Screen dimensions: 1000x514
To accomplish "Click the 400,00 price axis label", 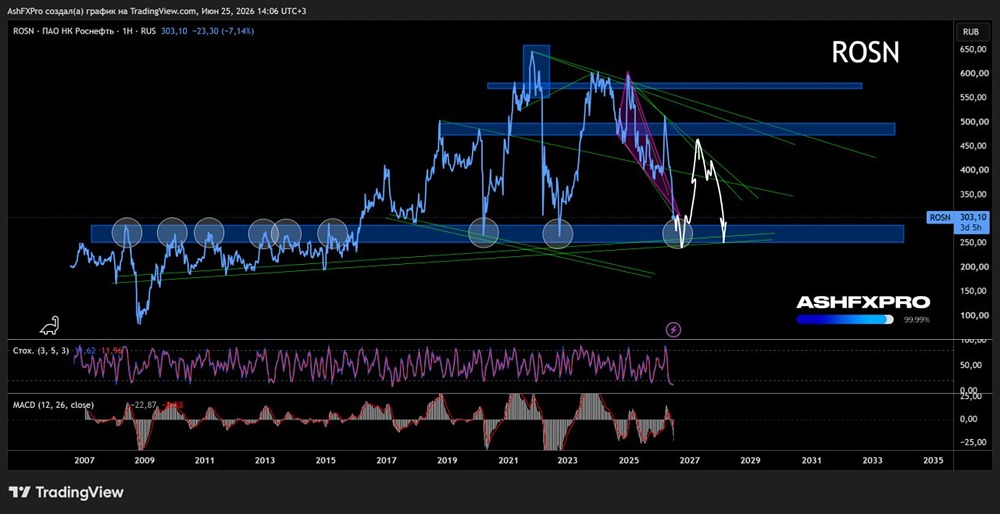I will [x=971, y=170].
